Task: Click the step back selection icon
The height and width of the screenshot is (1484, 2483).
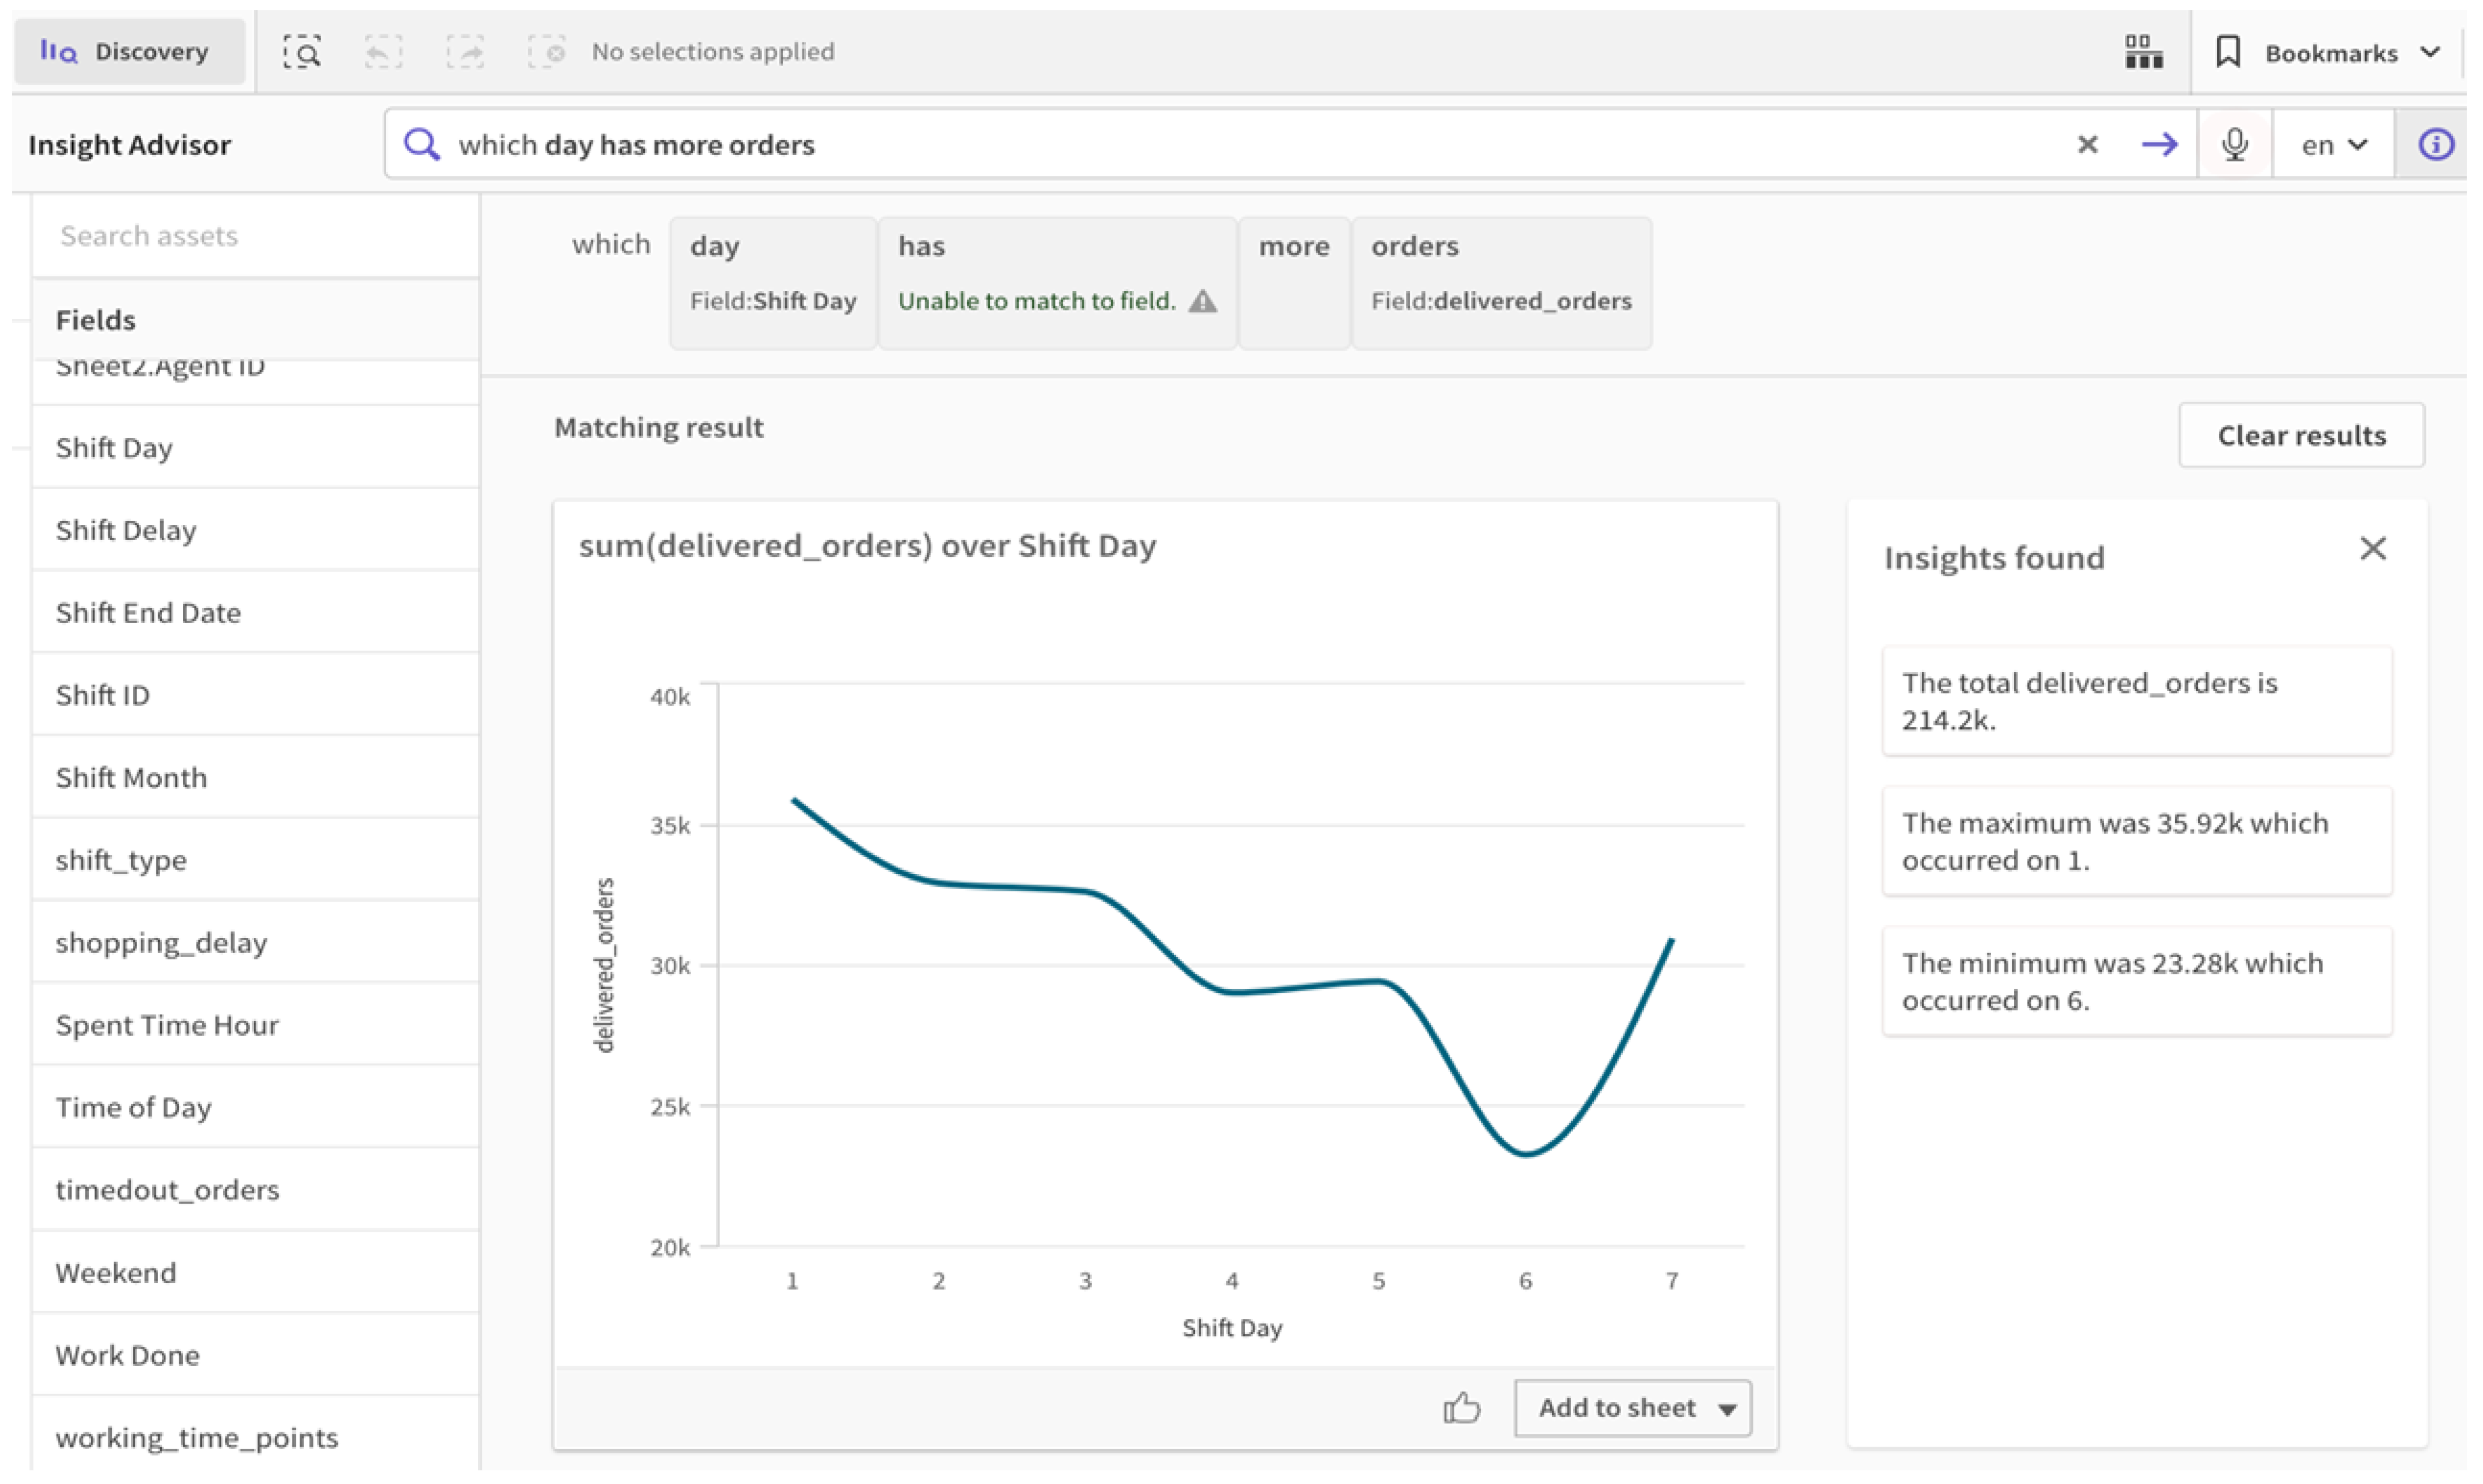Action: [x=383, y=51]
